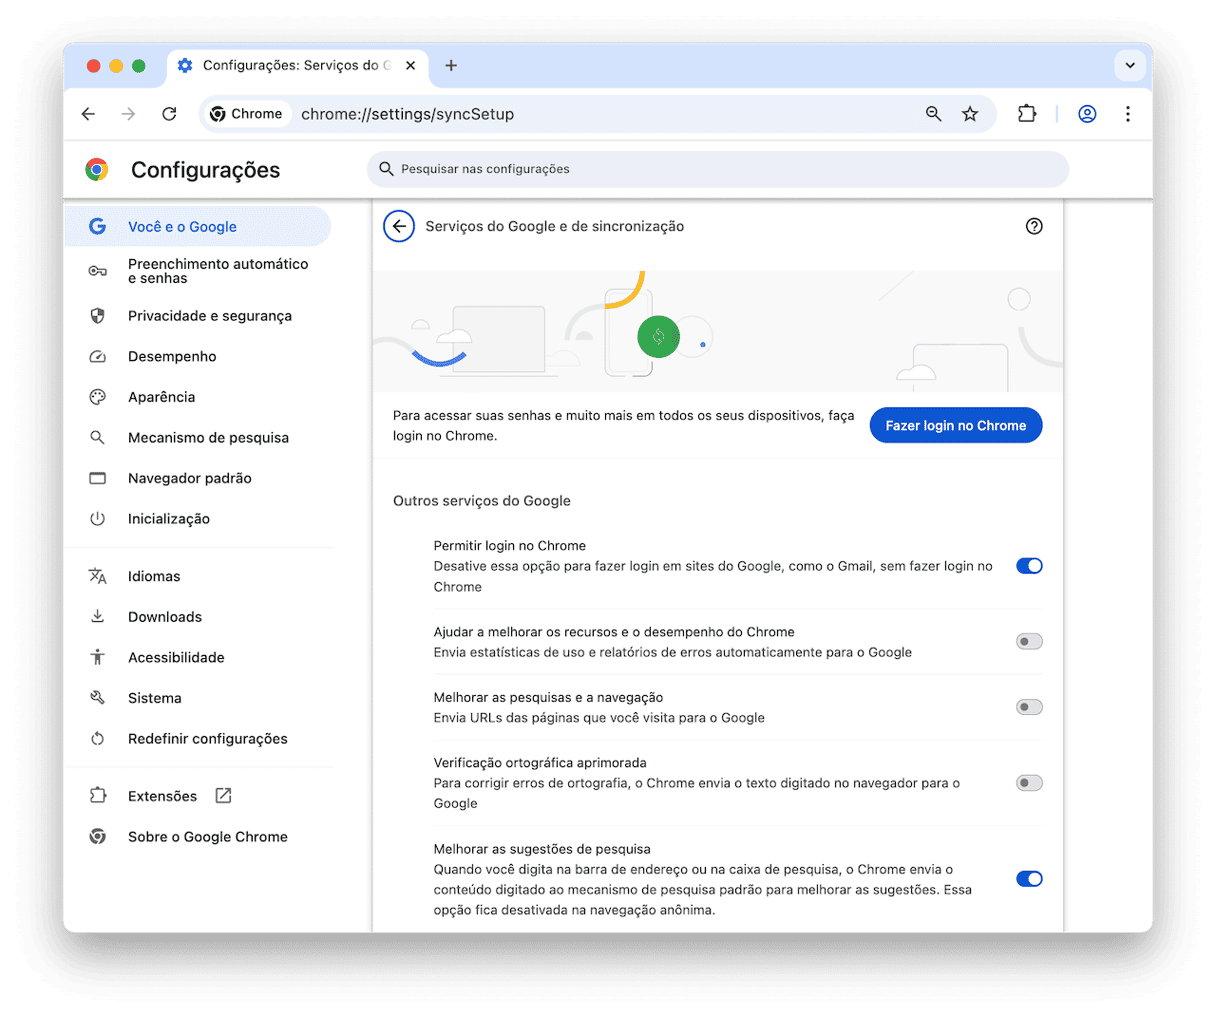1216x1016 pixels.
Task: Click the power icon beside Inicialização
Action: pyautogui.click(x=97, y=518)
